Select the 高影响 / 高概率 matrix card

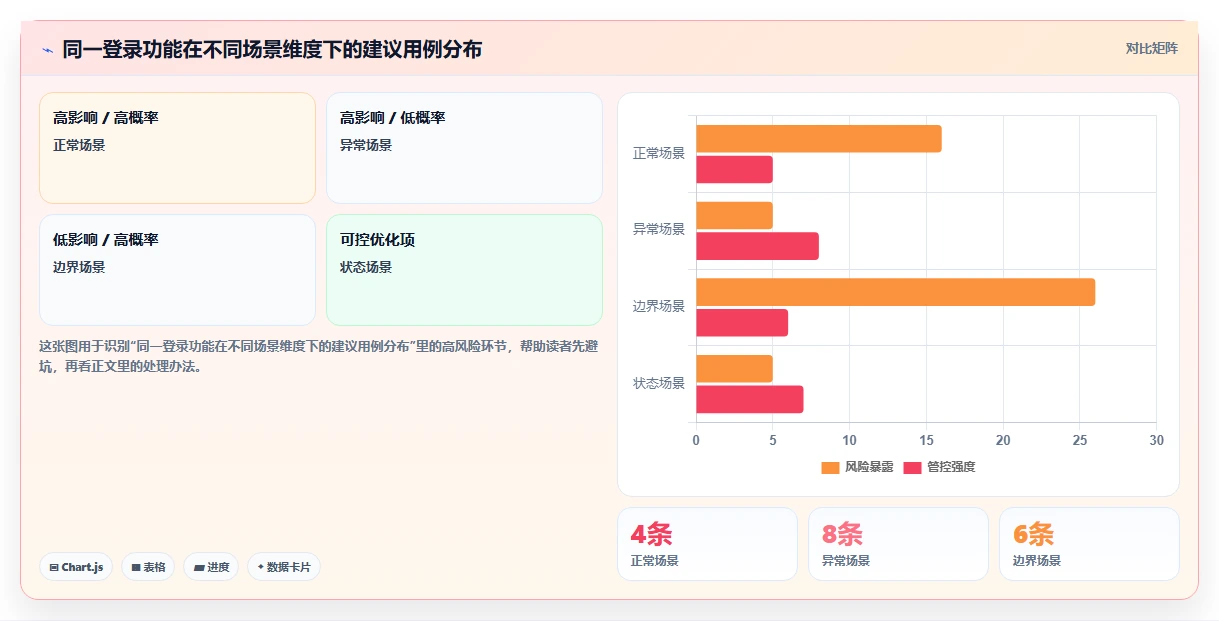pos(177,148)
